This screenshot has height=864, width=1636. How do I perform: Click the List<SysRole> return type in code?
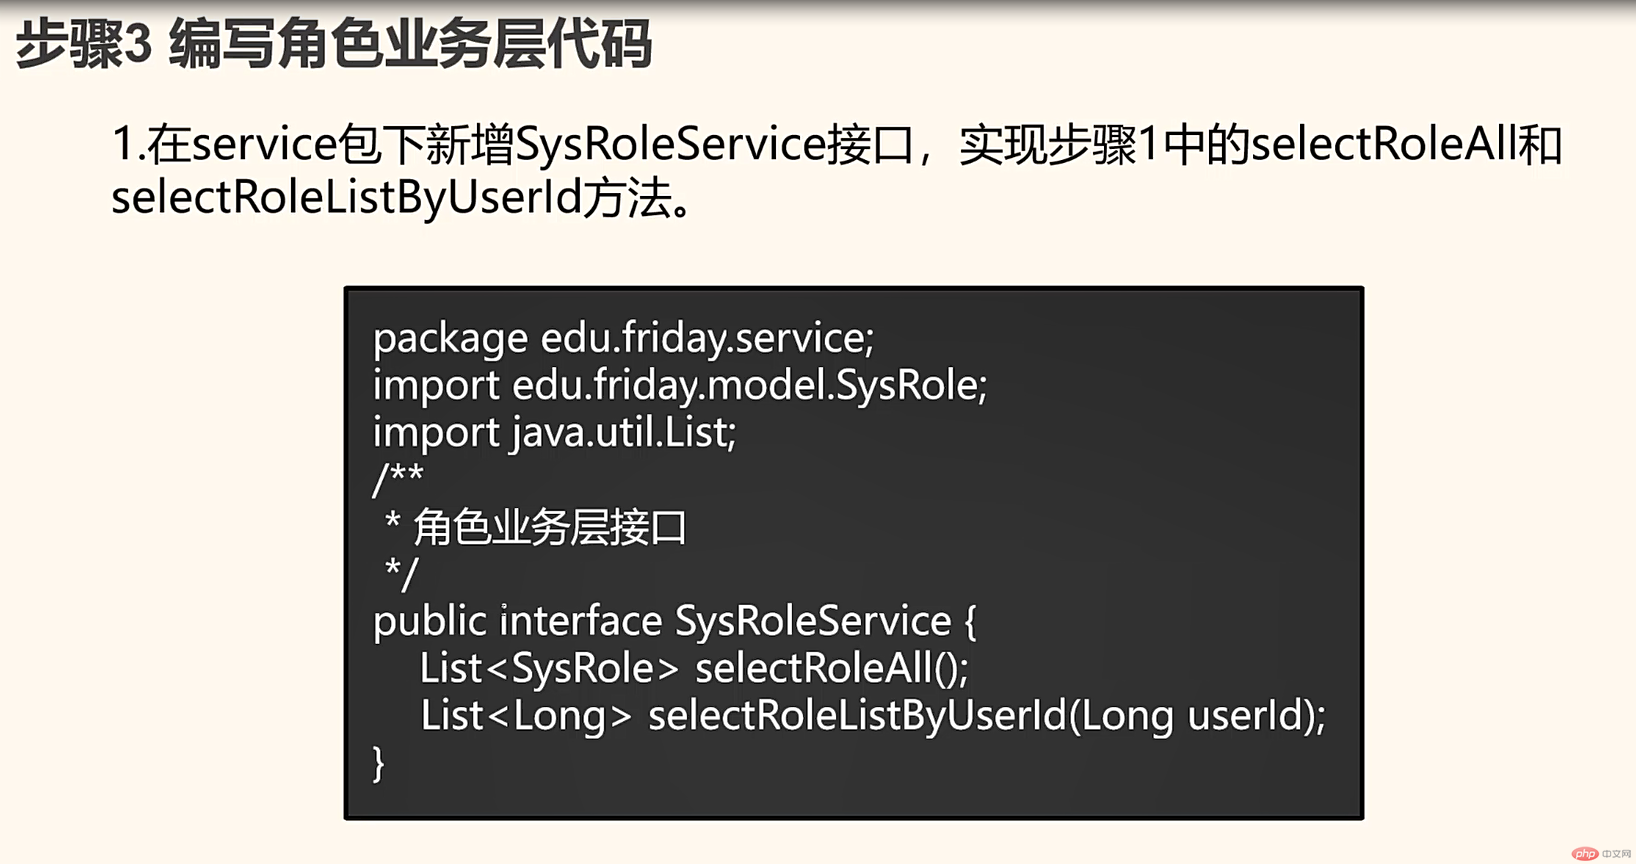549,668
